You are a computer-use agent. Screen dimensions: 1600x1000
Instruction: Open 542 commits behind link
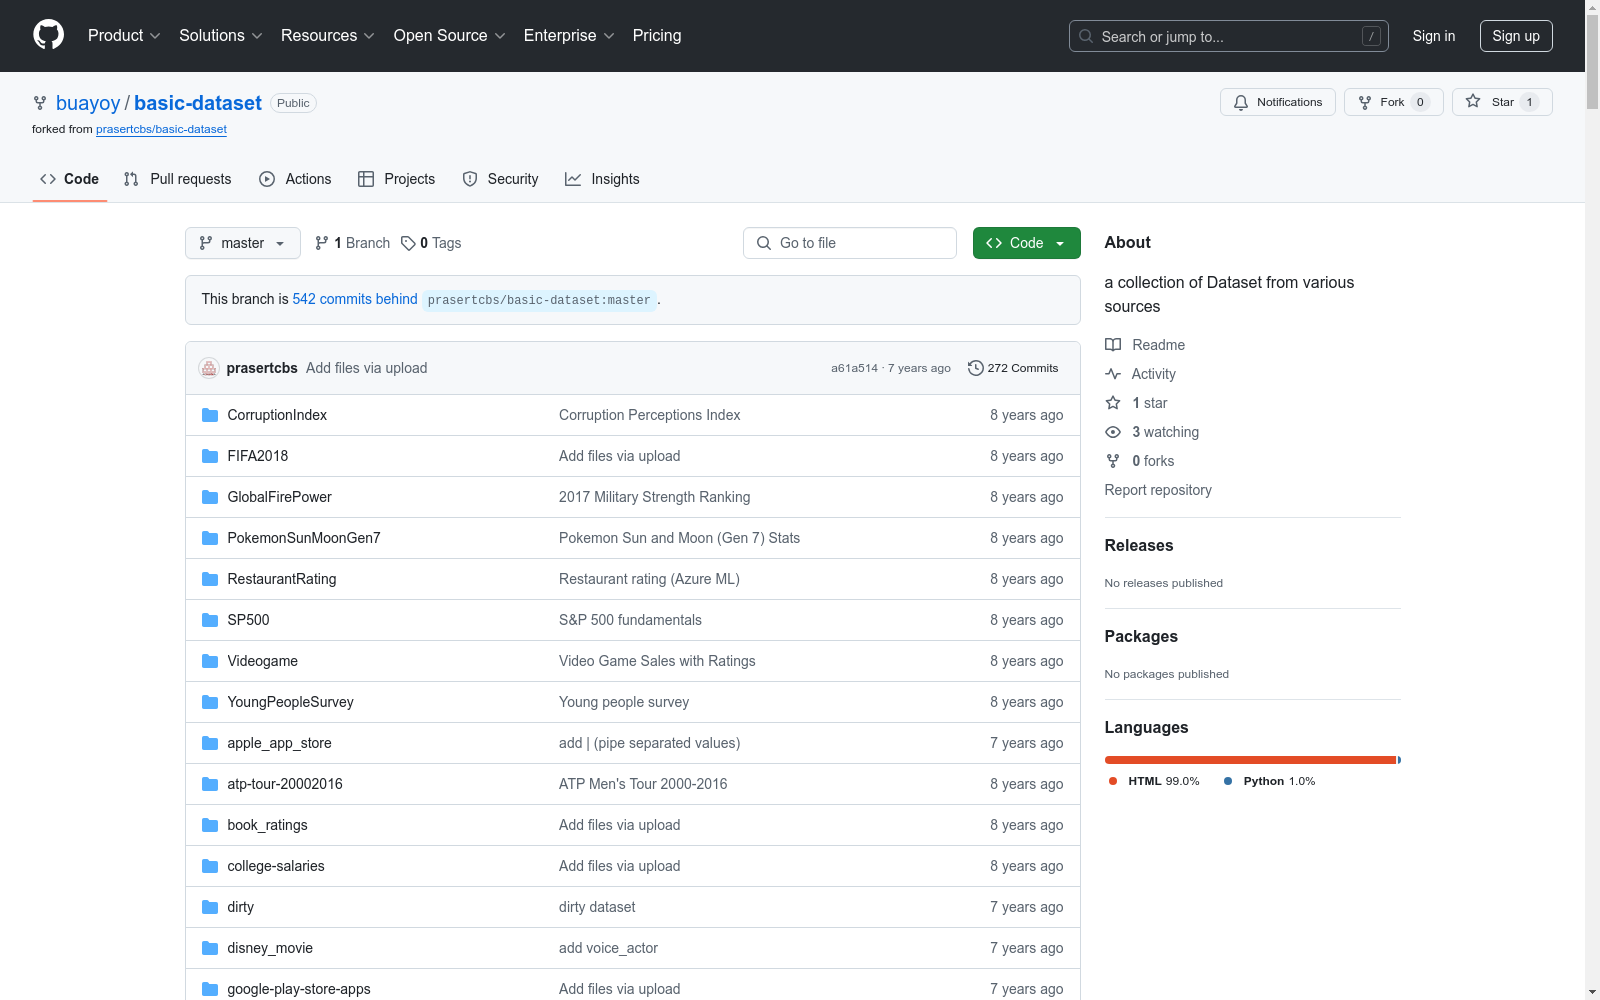tap(355, 299)
